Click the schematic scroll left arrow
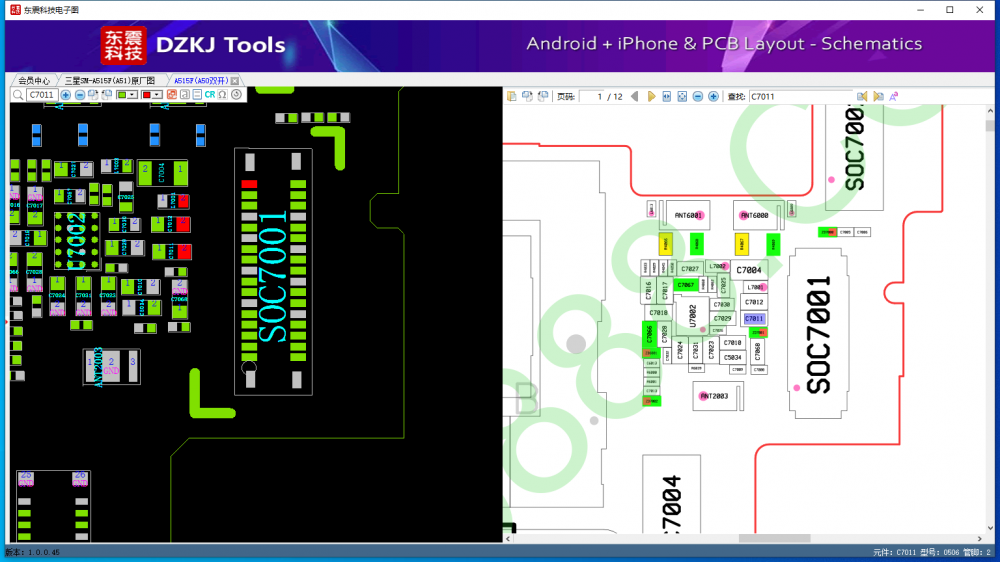 [508, 538]
